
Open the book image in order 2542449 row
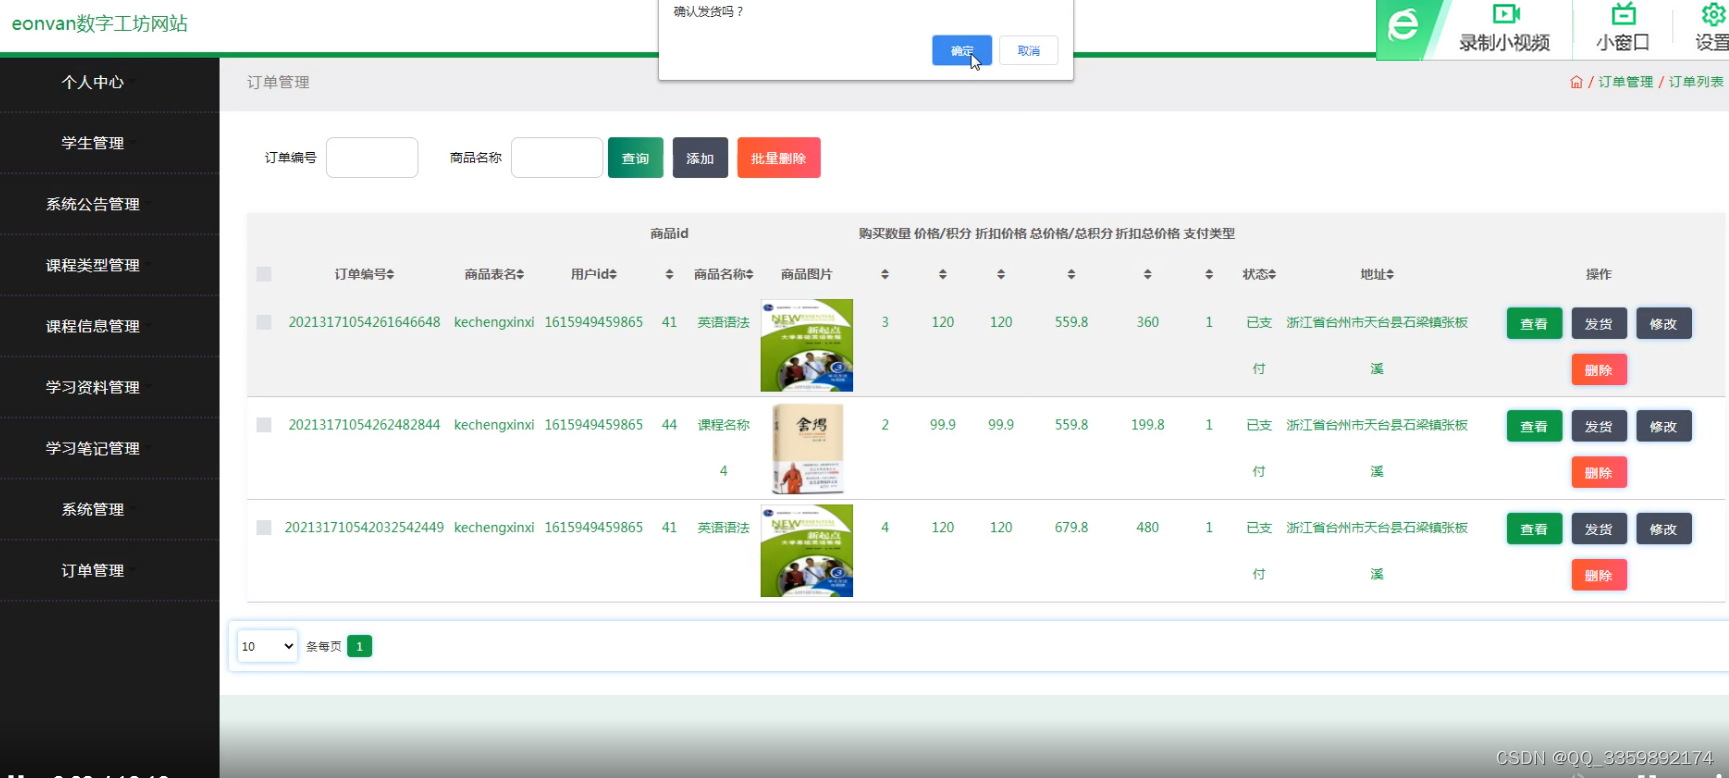(x=807, y=551)
